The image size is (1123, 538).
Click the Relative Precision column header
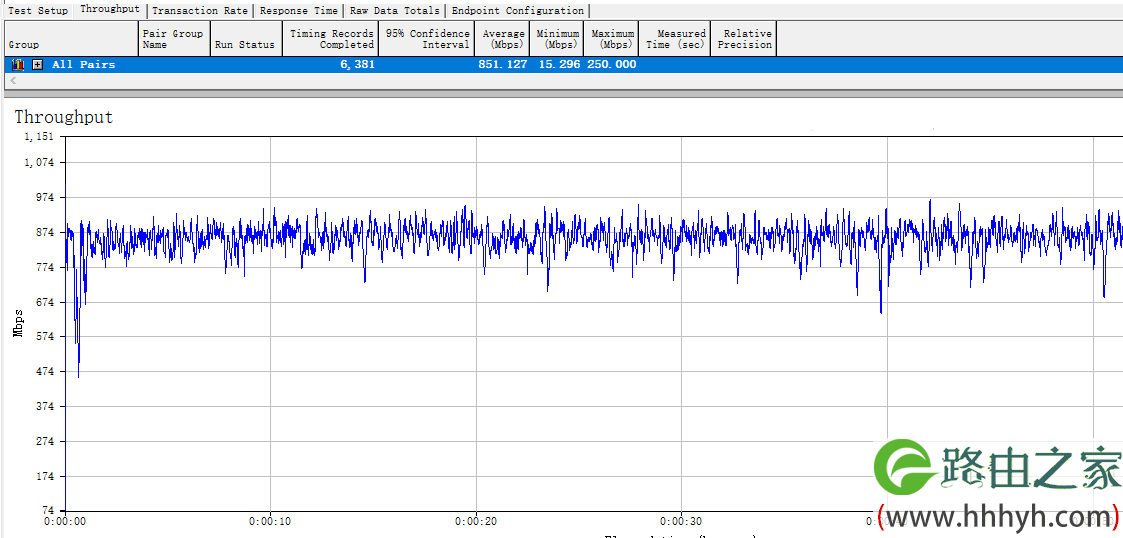pyautogui.click(x=743, y=39)
